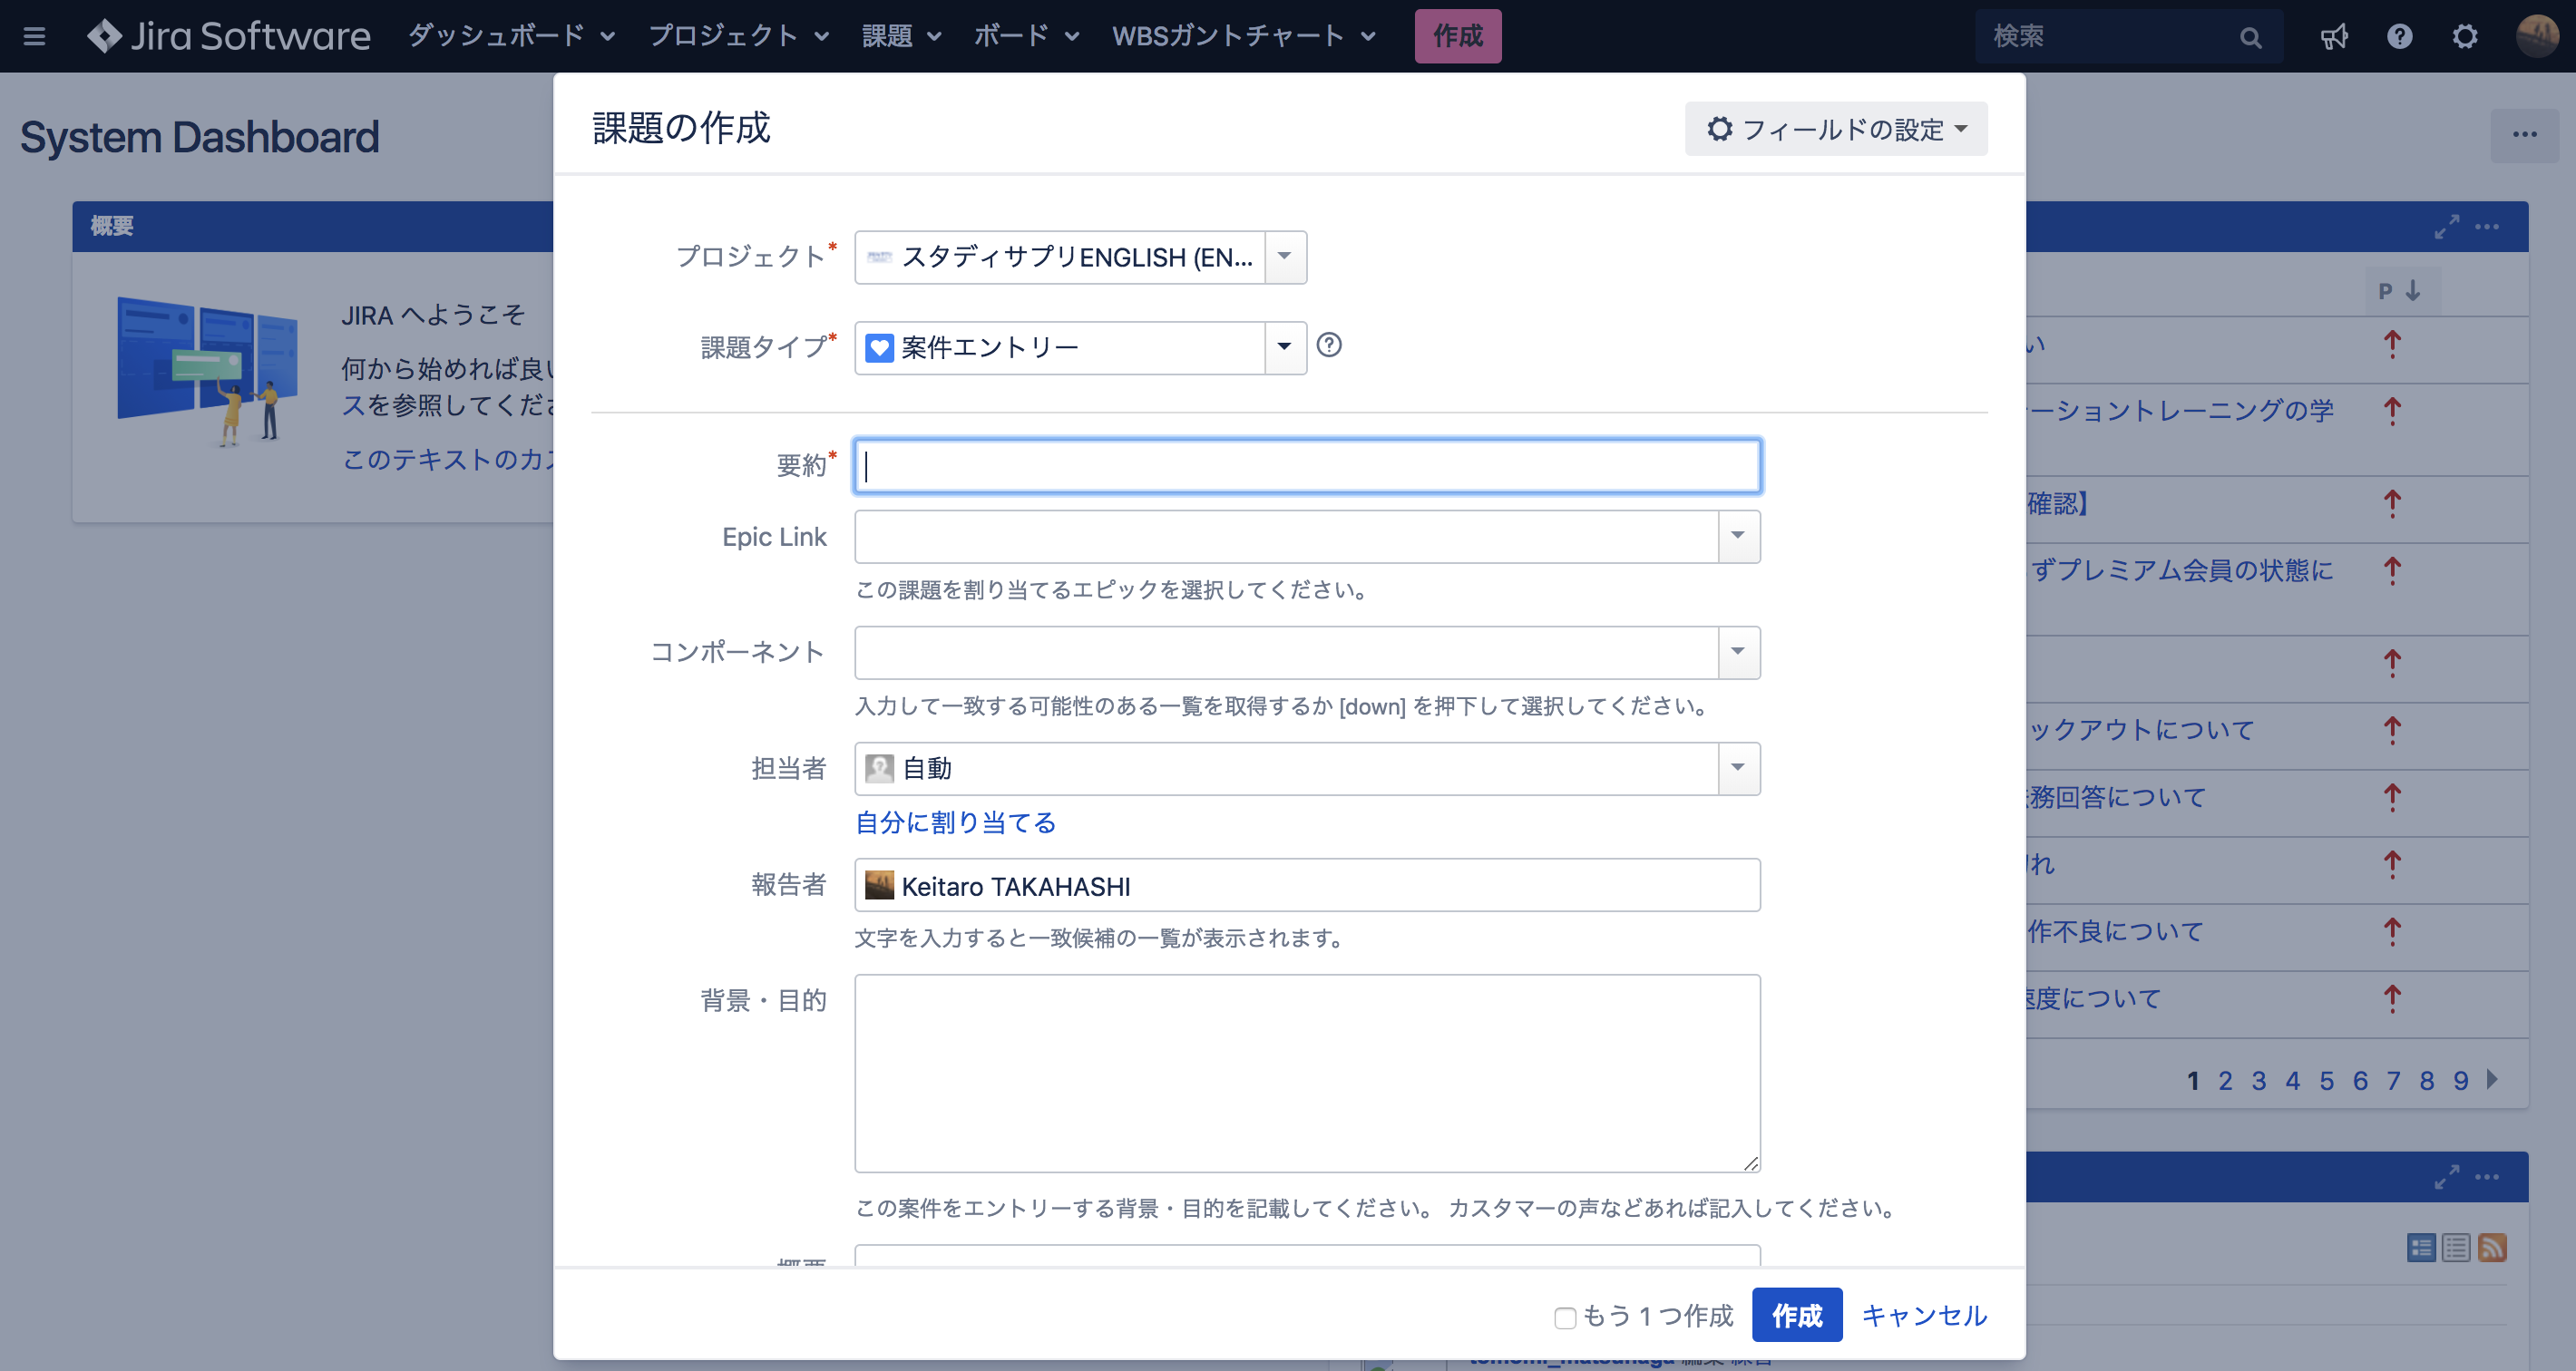Image resolution: width=2576 pixels, height=1371 pixels.
Task: Click the System Dashboard title
Action: [x=200, y=137]
